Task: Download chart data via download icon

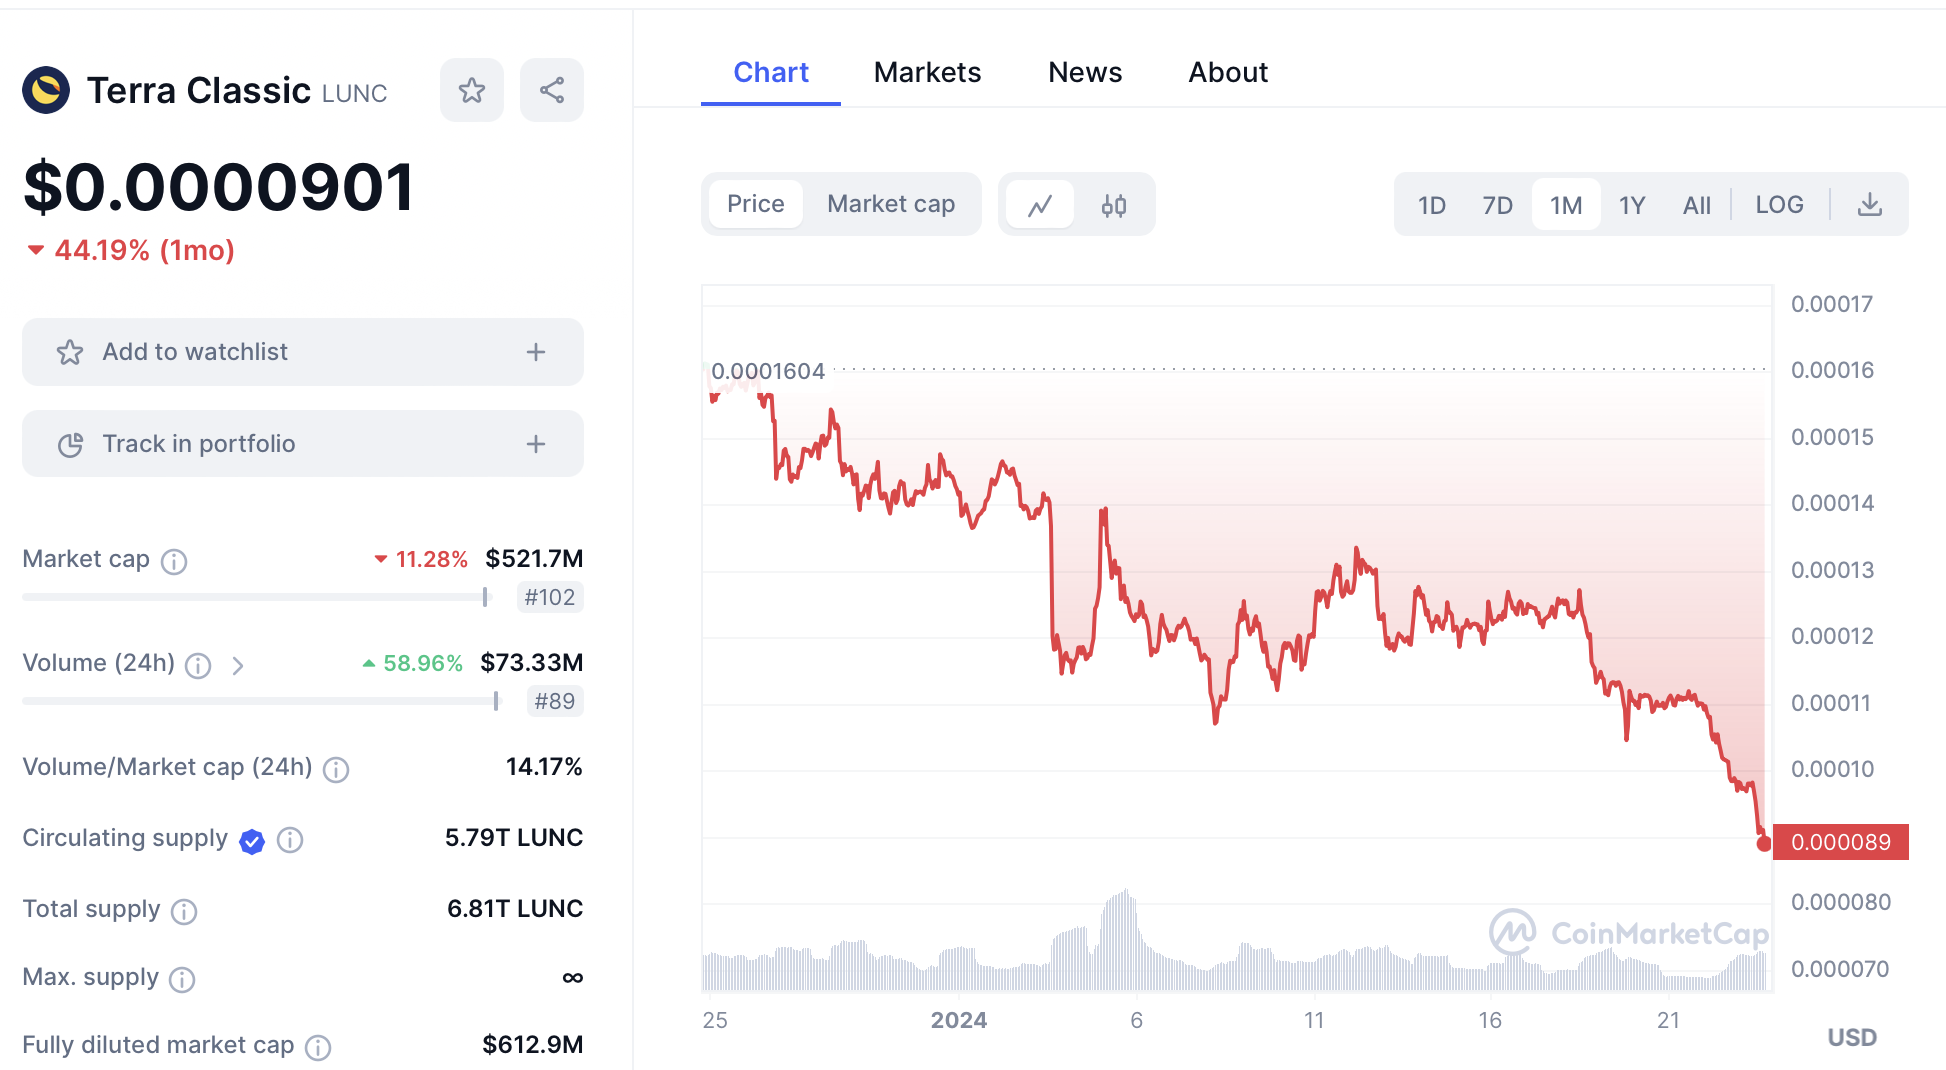Action: pyautogui.click(x=1869, y=205)
